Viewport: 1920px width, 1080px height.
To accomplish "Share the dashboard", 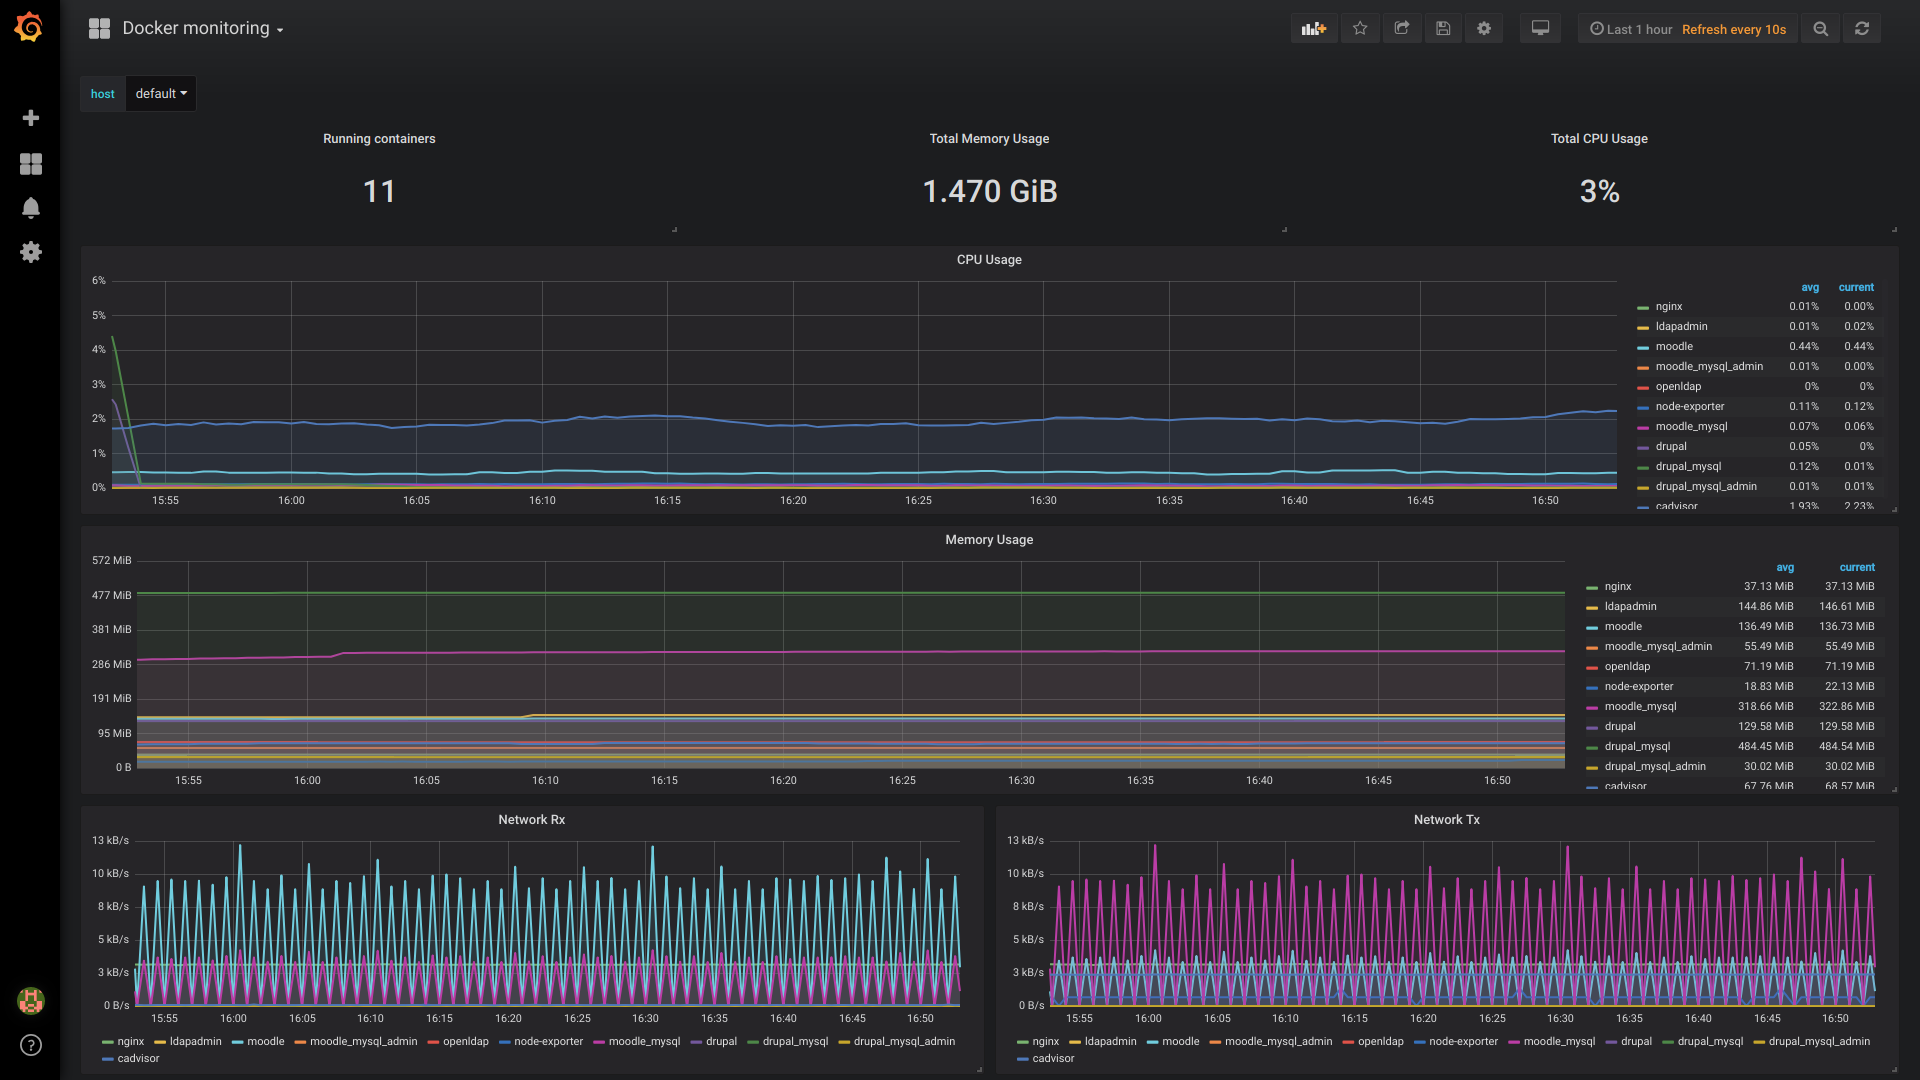I will pos(1402,29).
